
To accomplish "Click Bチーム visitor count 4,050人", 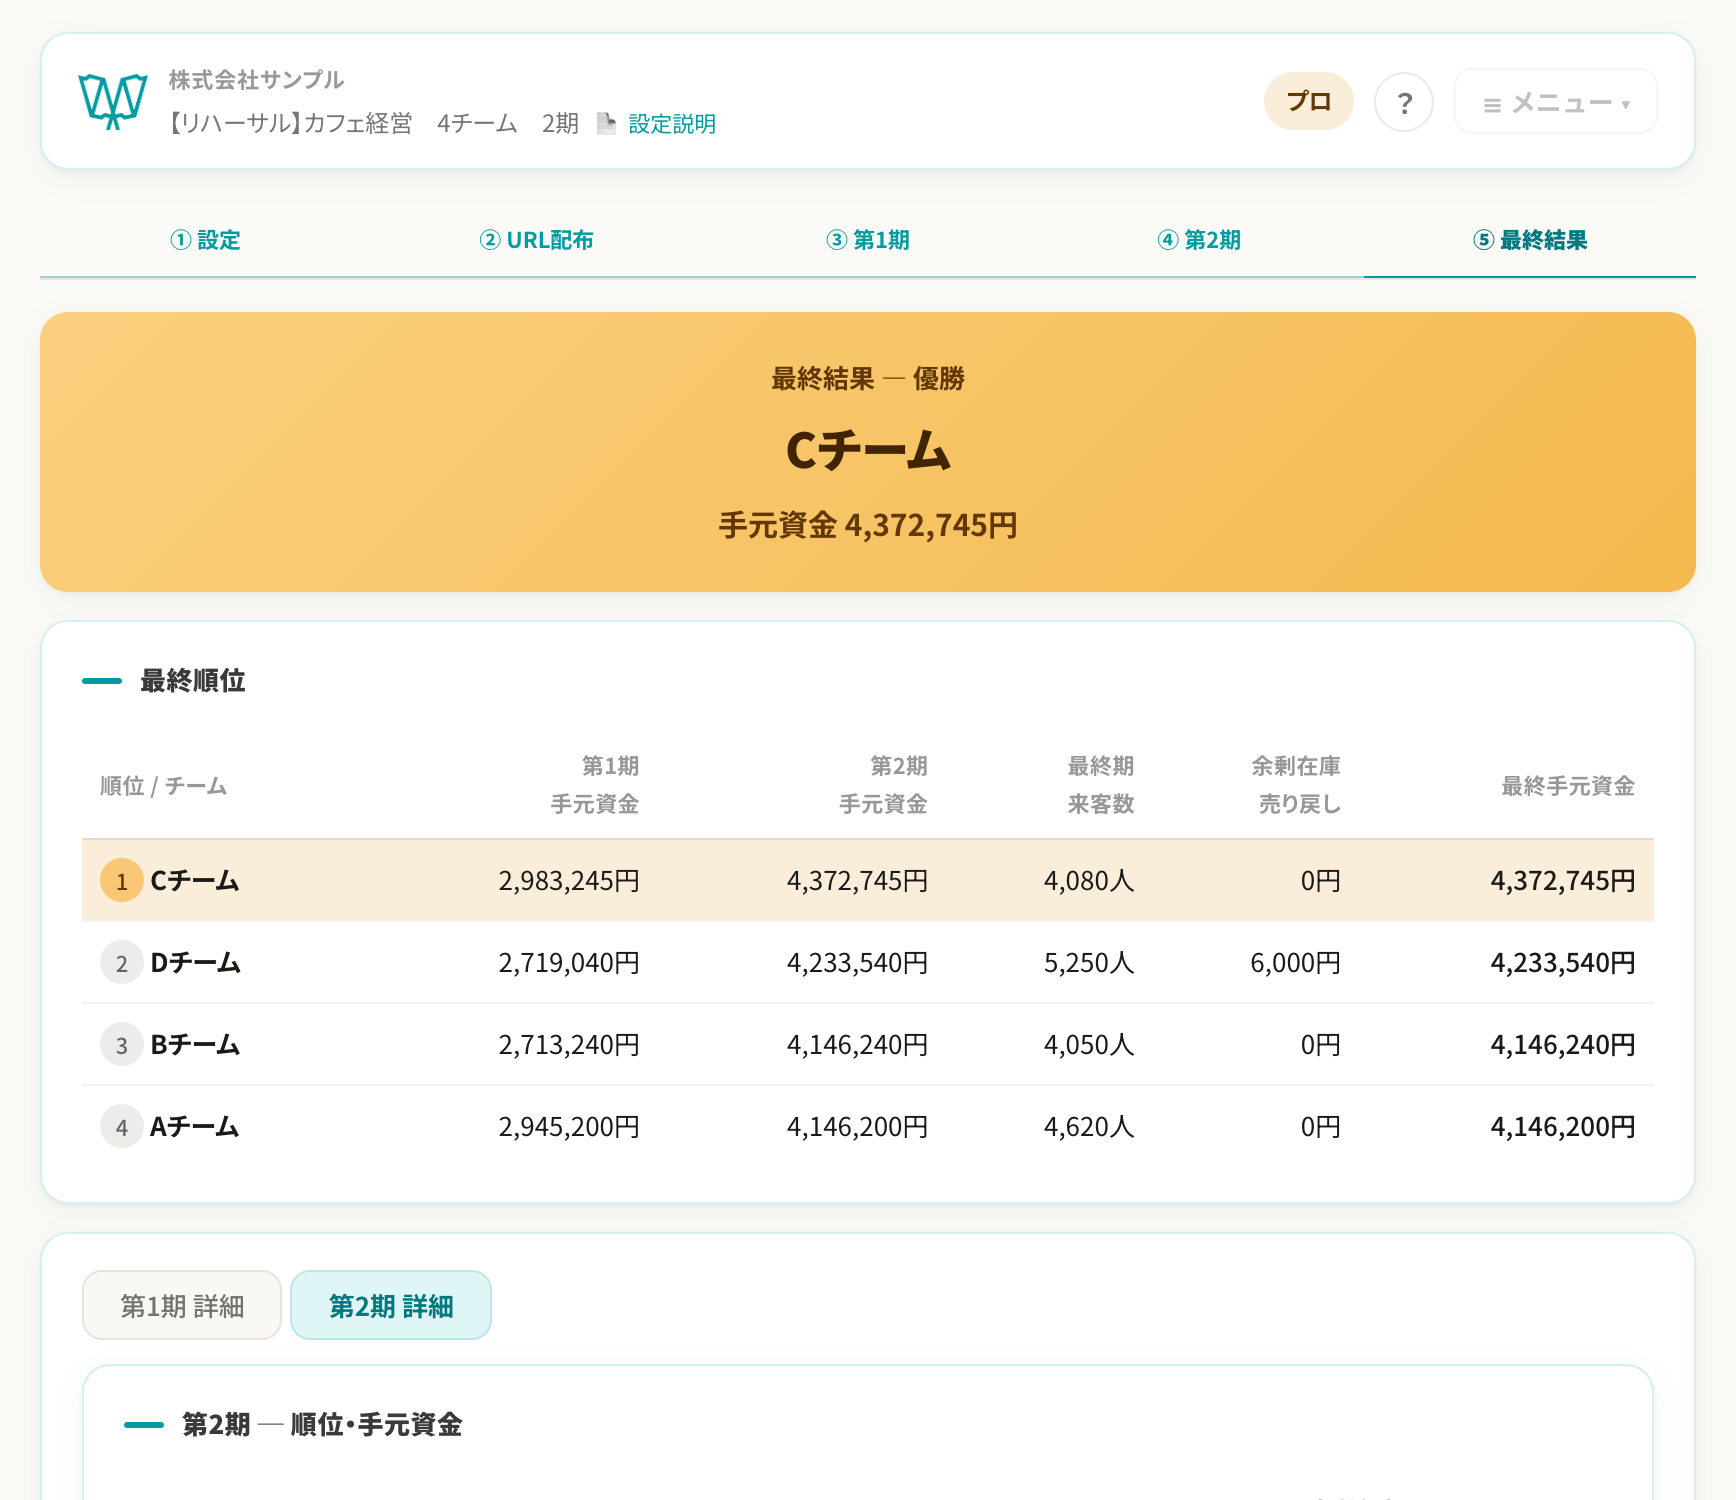I will [1089, 1044].
